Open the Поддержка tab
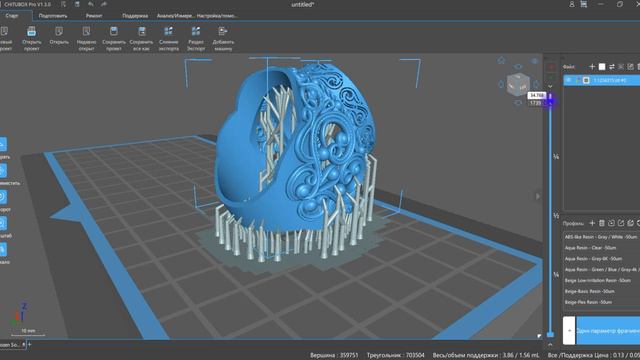 [x=135, y=16]
